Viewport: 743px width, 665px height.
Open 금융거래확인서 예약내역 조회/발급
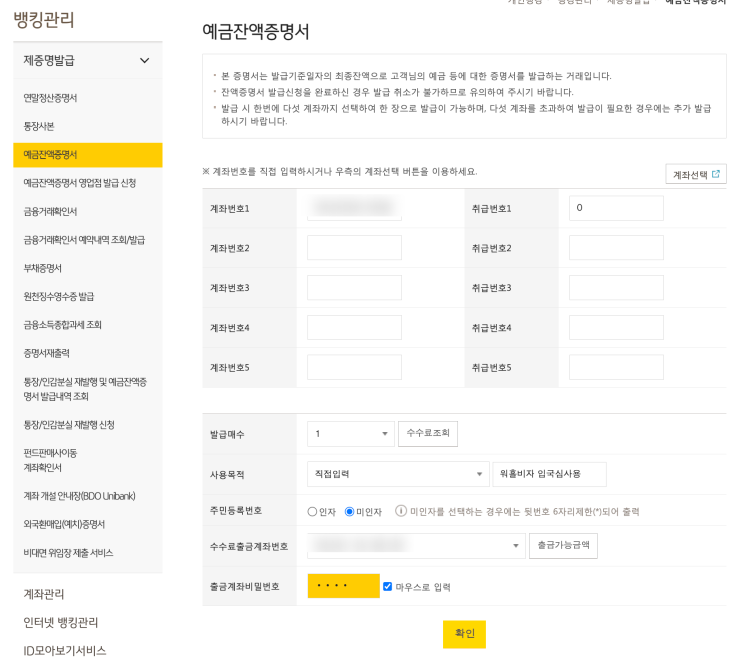tap(84, 240)
